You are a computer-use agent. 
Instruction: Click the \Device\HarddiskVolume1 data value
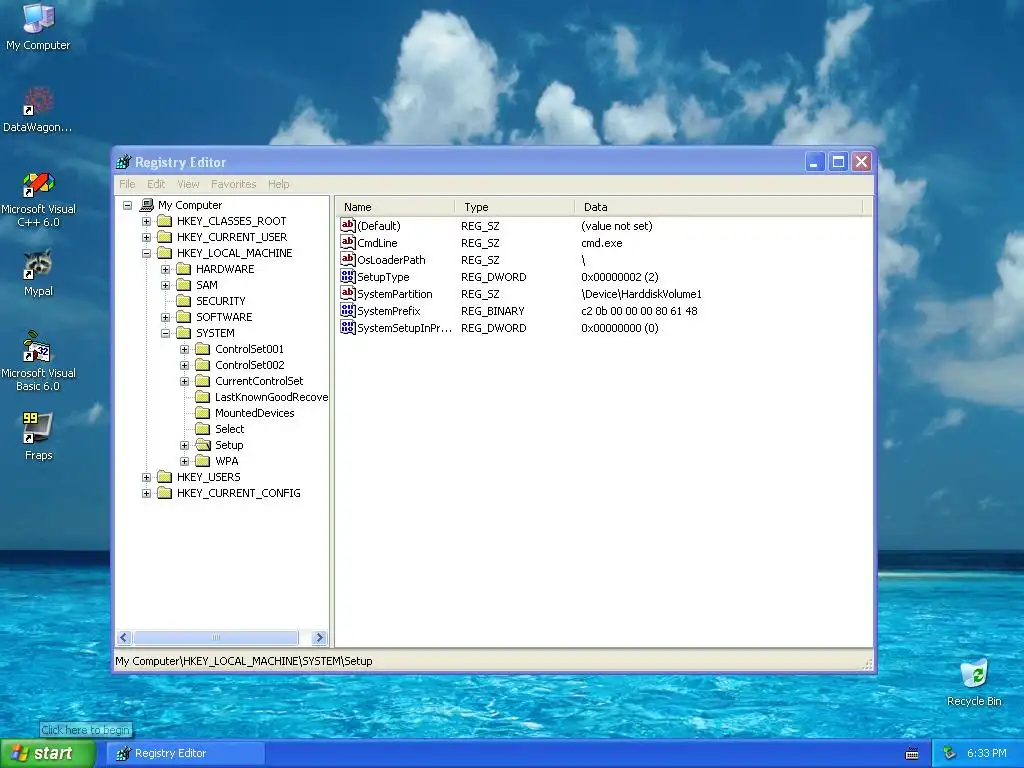coord(641,294)
